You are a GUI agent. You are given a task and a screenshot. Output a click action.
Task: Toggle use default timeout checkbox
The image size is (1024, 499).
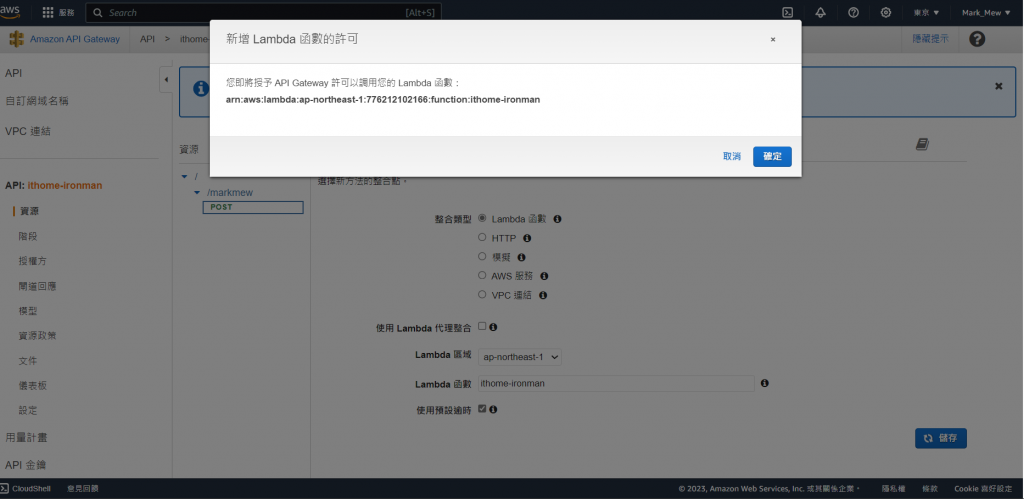coord(482,409)
